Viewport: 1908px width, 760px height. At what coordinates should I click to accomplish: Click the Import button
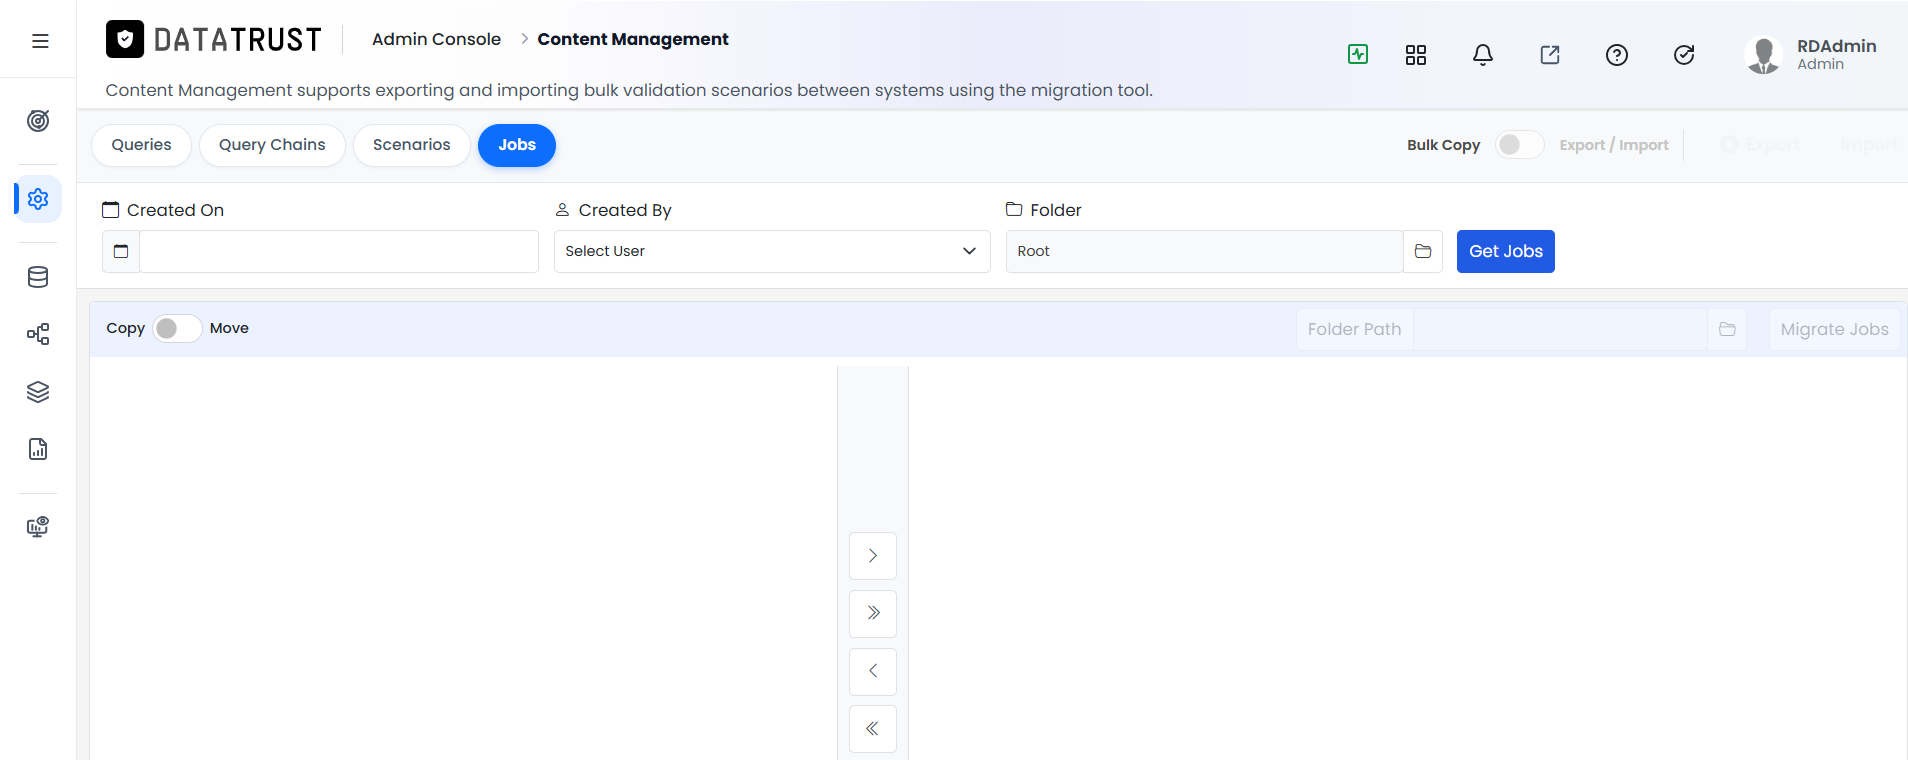pyautogui.click(x=1869, y=145)
